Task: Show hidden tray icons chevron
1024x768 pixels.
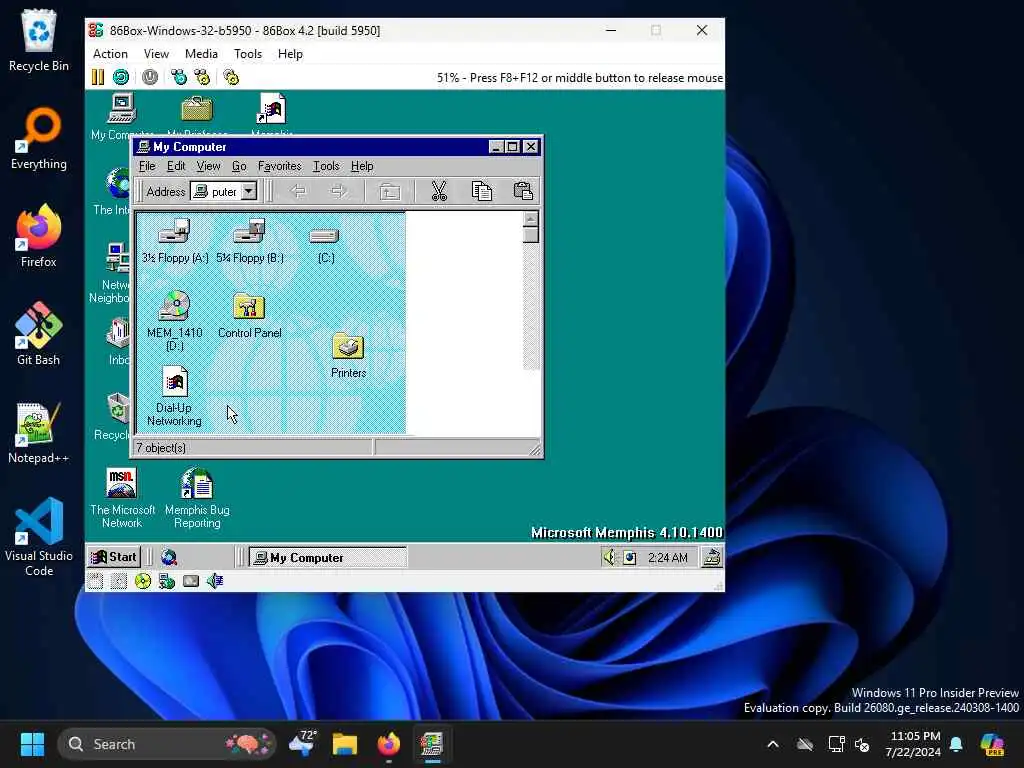Action: [x=773, y=744]
